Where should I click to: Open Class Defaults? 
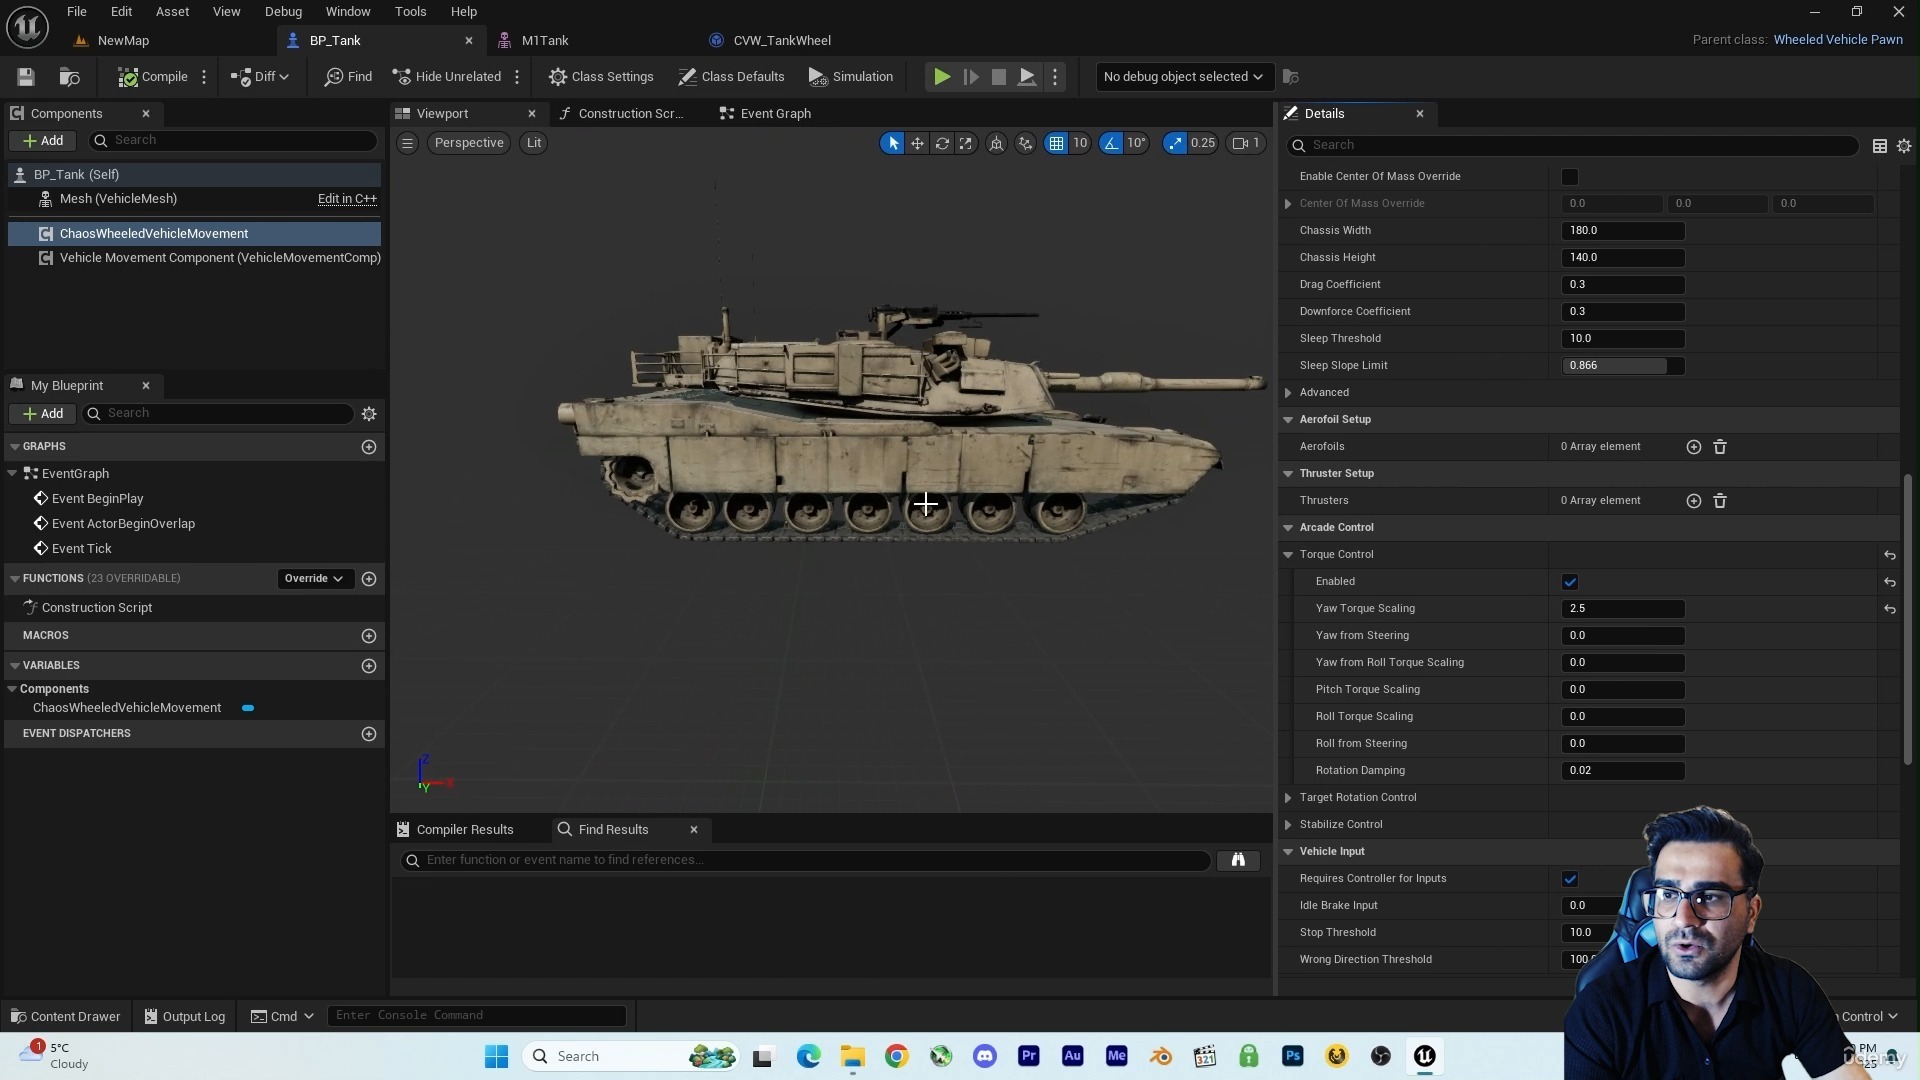[x=731, y=77]
